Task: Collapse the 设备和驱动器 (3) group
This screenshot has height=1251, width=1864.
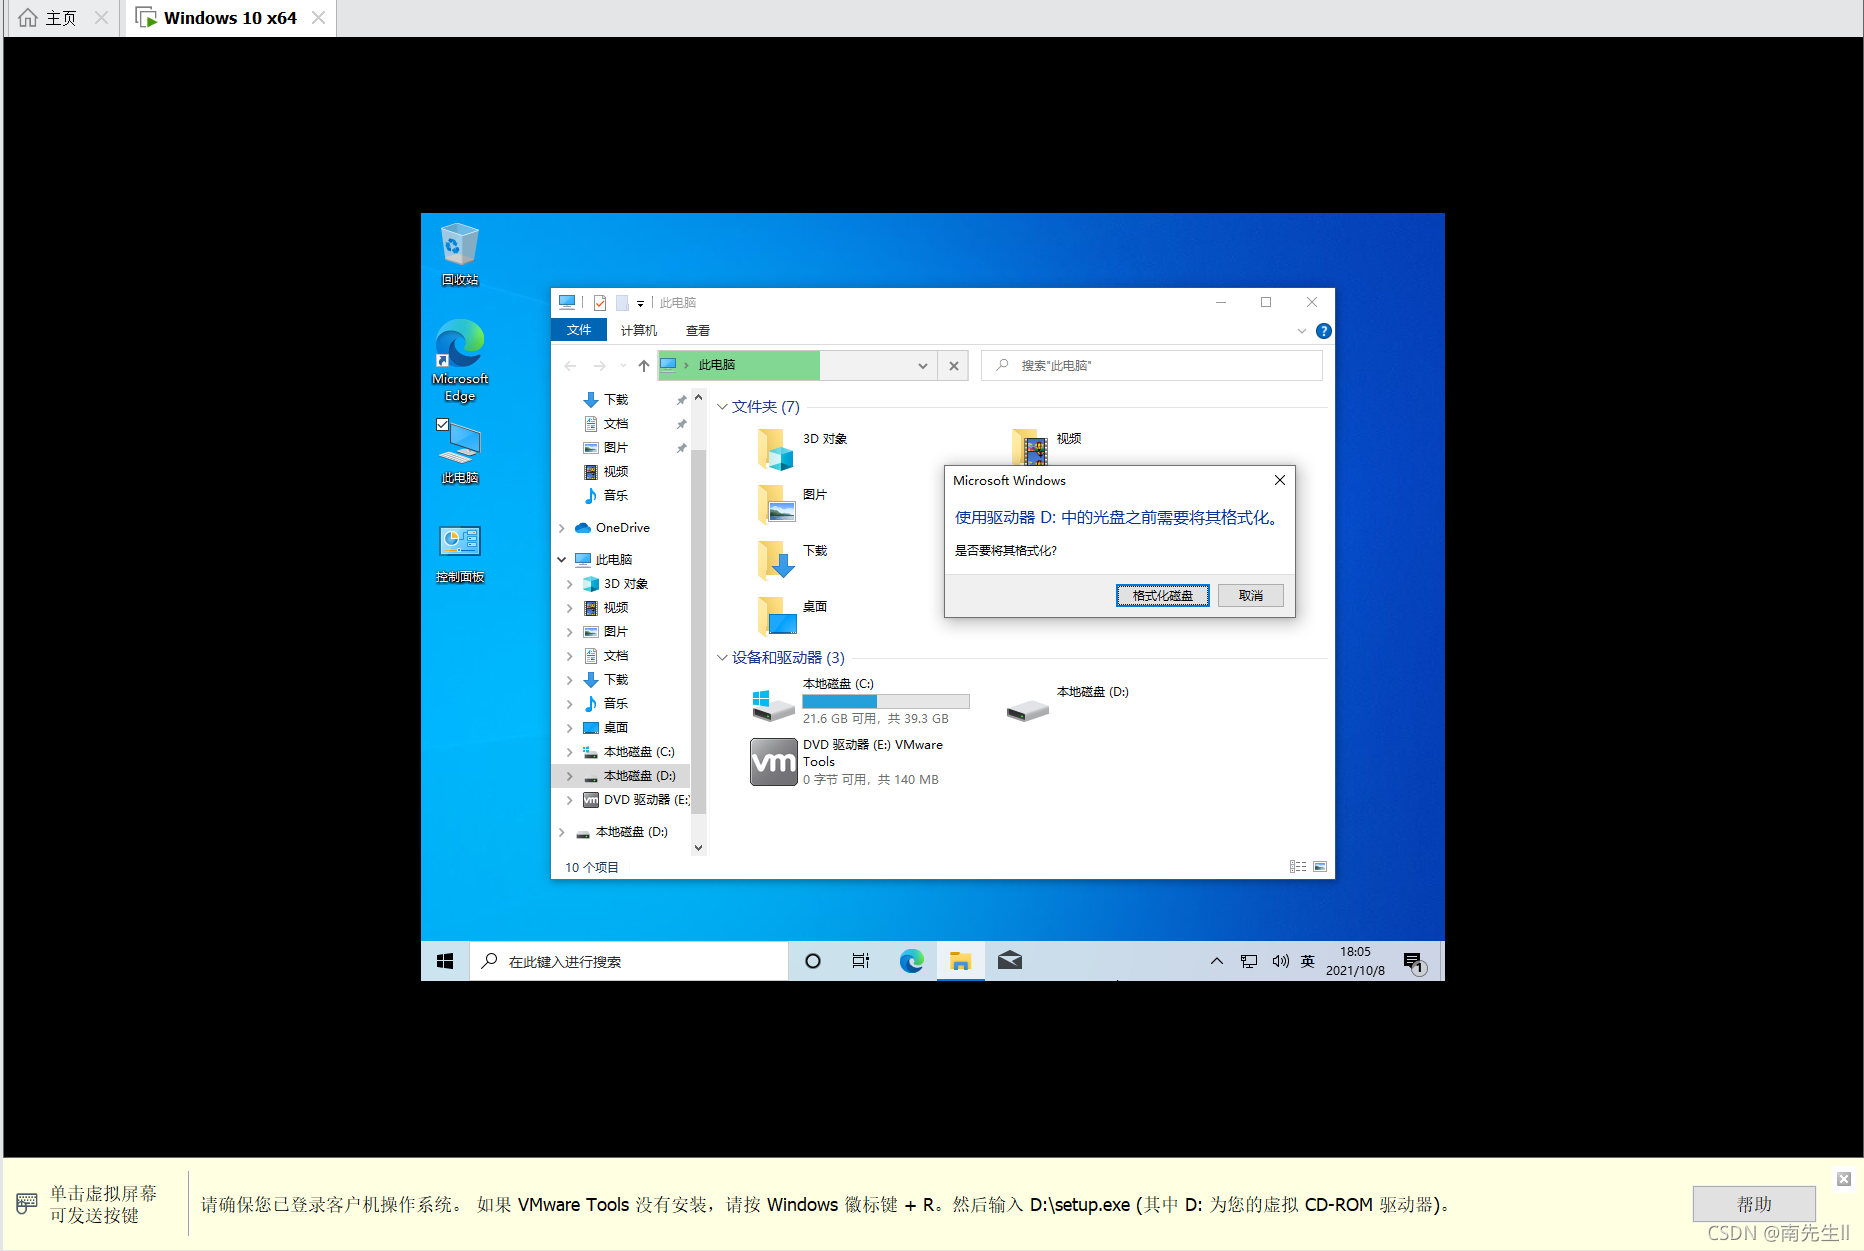Action: (x=722, y=658)
